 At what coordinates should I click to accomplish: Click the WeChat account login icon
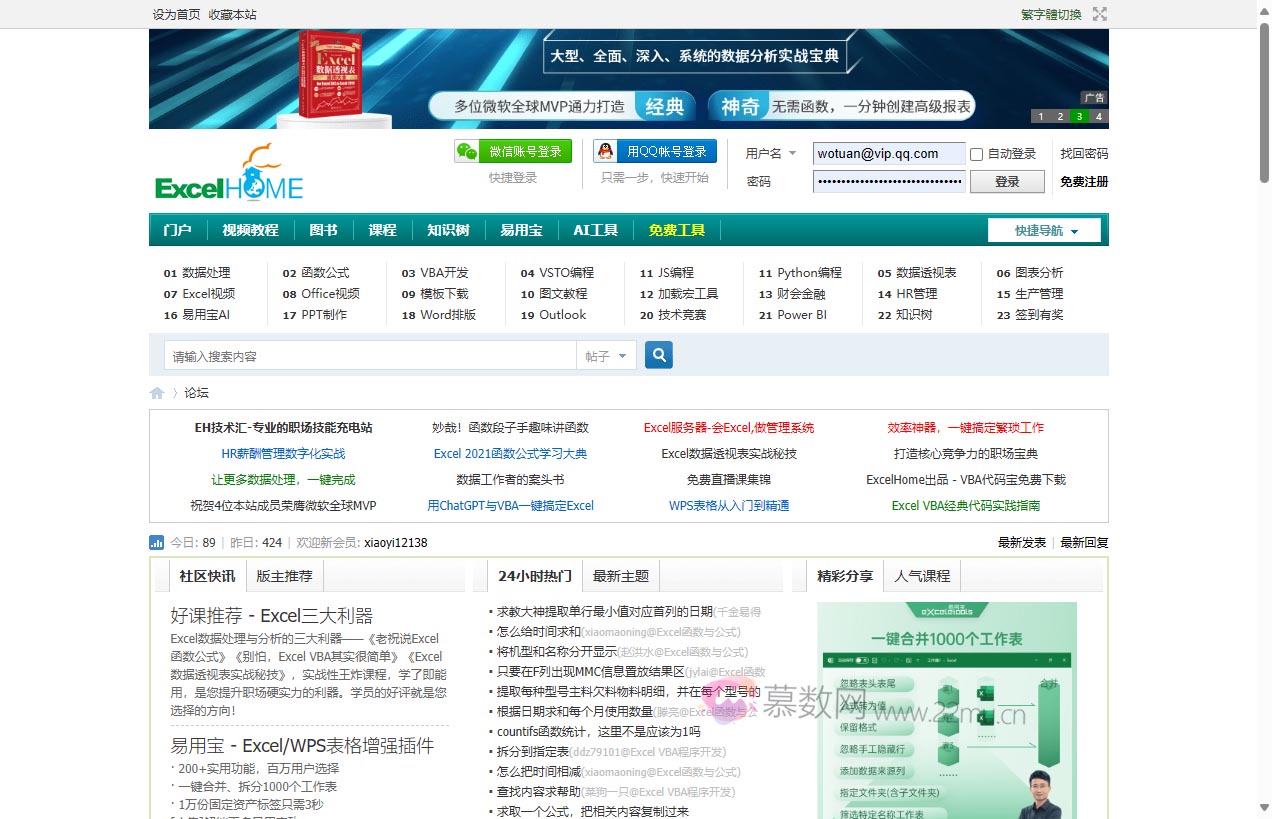click(x=468, y=152)
